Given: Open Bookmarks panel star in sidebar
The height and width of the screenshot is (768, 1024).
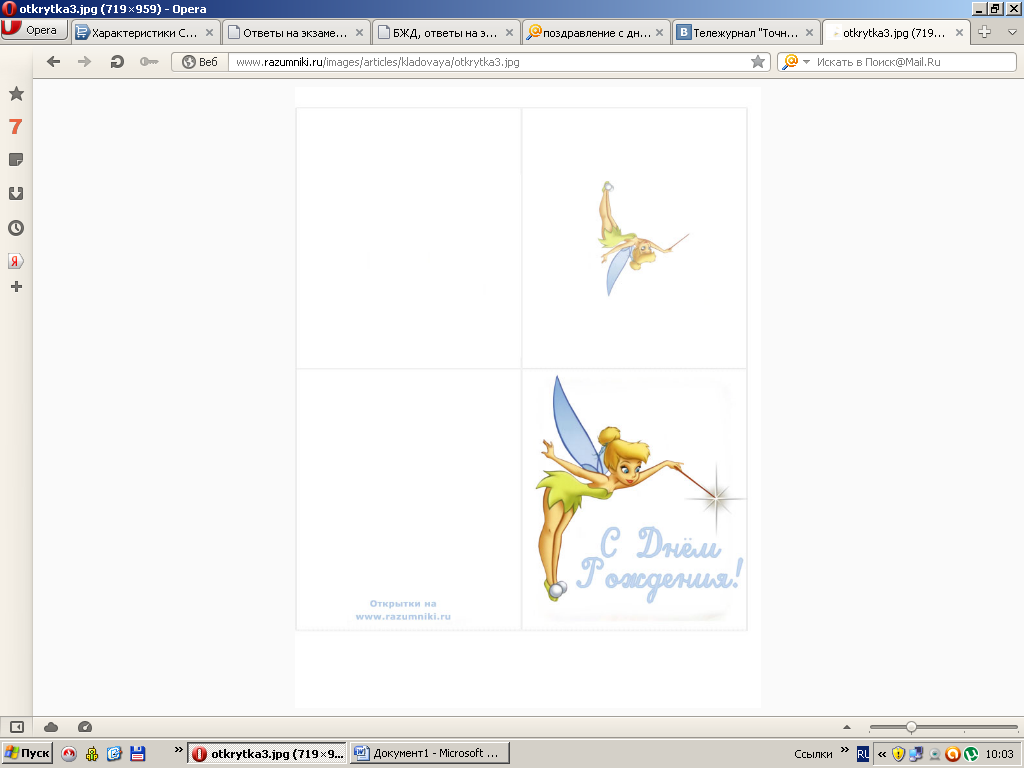Looking at the screenshot, I should tap(16, 94).
